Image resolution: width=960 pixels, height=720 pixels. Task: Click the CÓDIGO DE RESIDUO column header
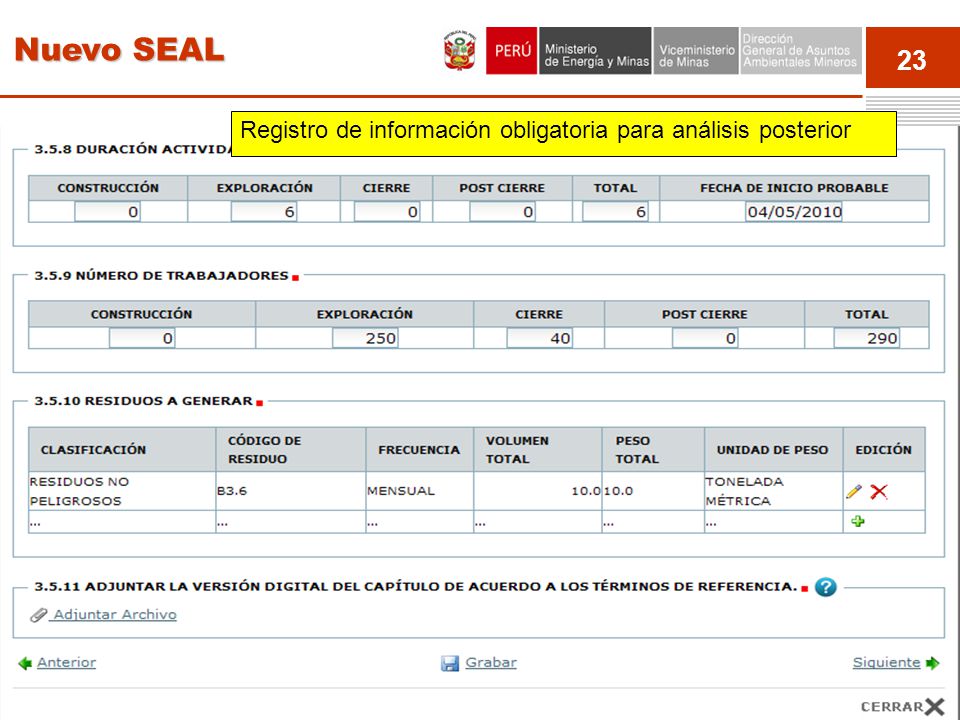pyautogui.click(x=291, y=450)
